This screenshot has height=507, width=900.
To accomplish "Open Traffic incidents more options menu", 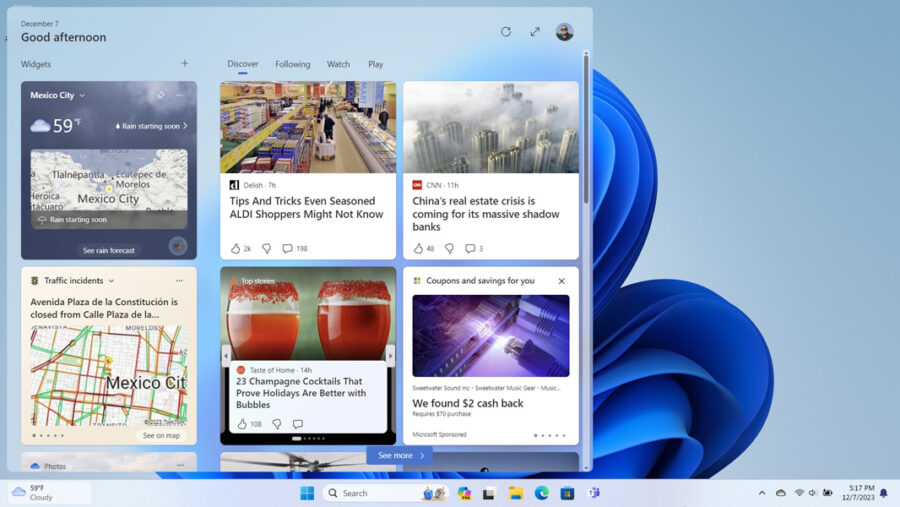I will point(180,281).
